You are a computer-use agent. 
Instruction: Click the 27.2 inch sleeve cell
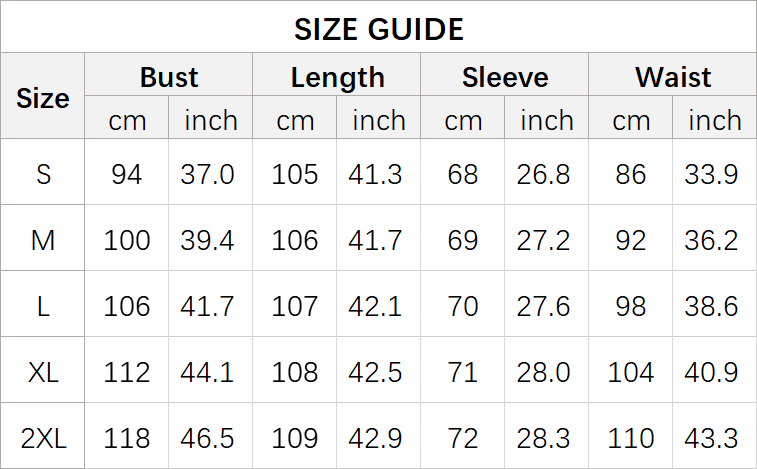[544, 240]
